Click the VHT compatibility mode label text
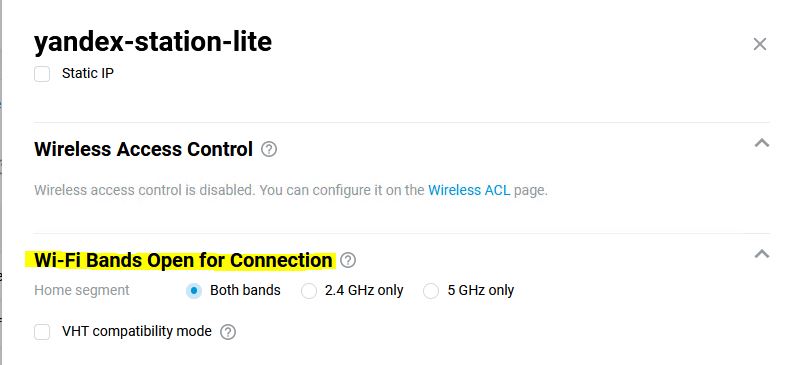Viewport: 798px width, 365px height. coord(136,331)
